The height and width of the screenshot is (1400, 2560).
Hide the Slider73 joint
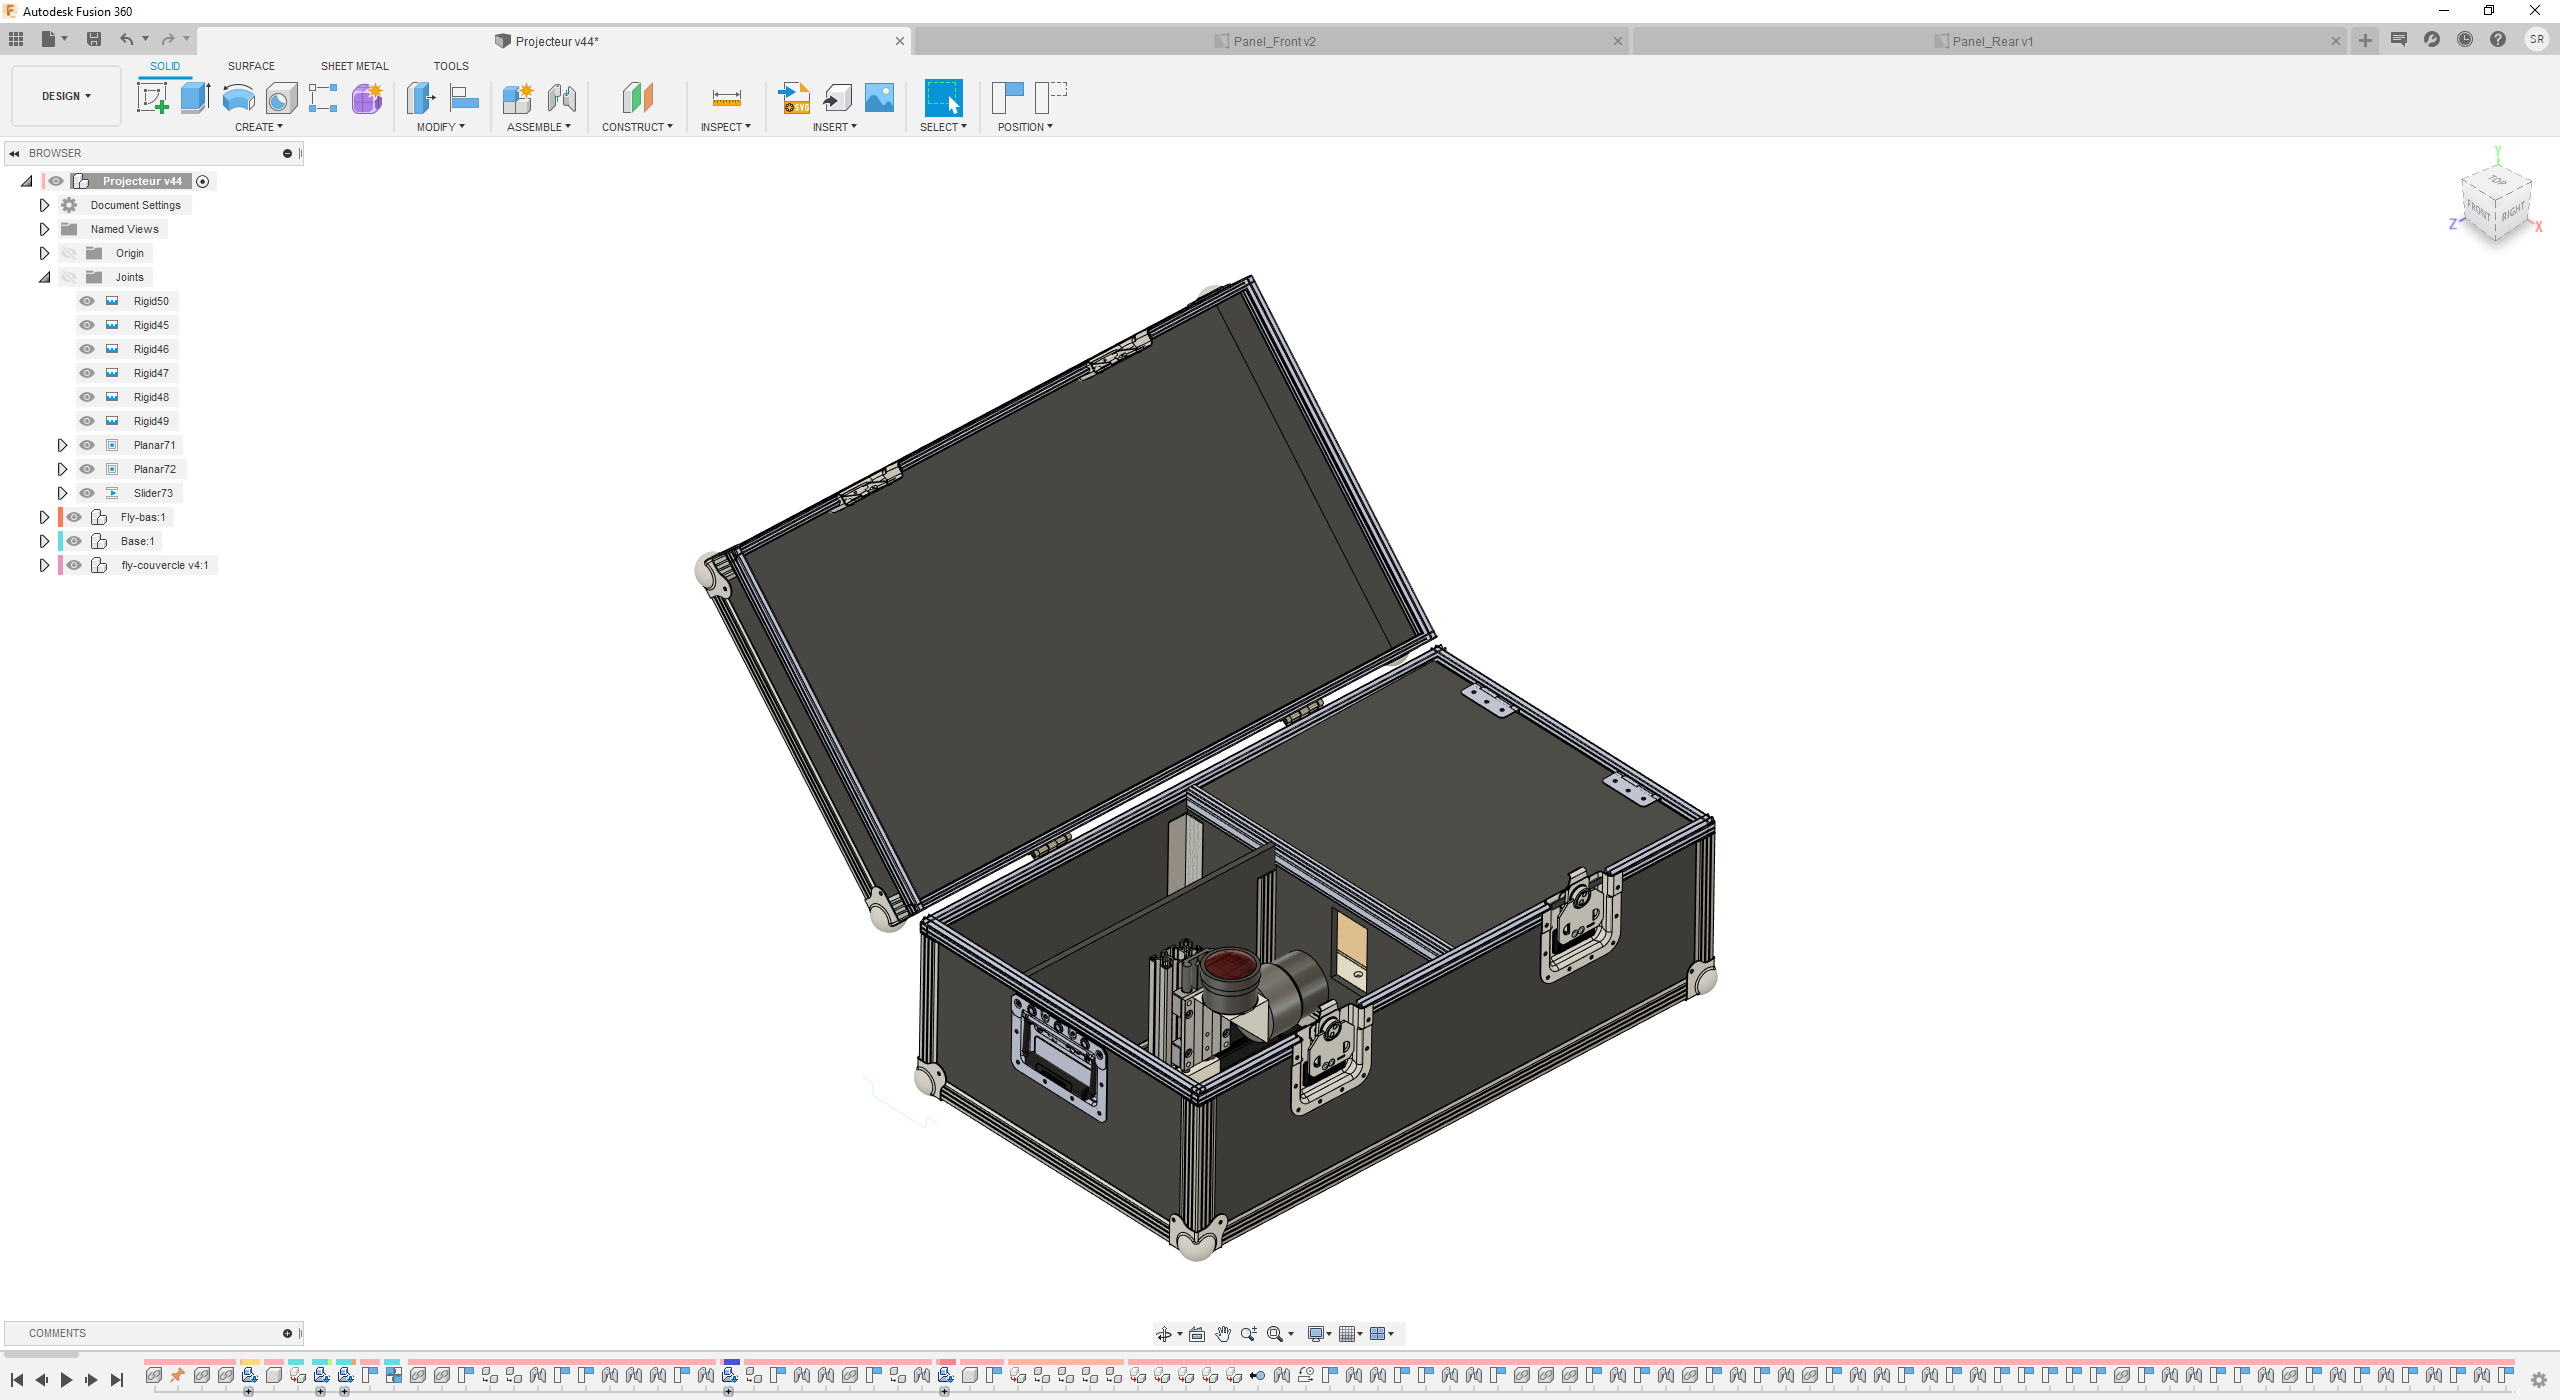pos(87,493)
